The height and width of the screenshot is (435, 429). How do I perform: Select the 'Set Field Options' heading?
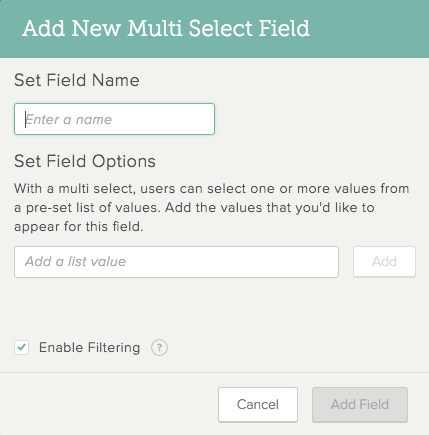tap(85, 161)
